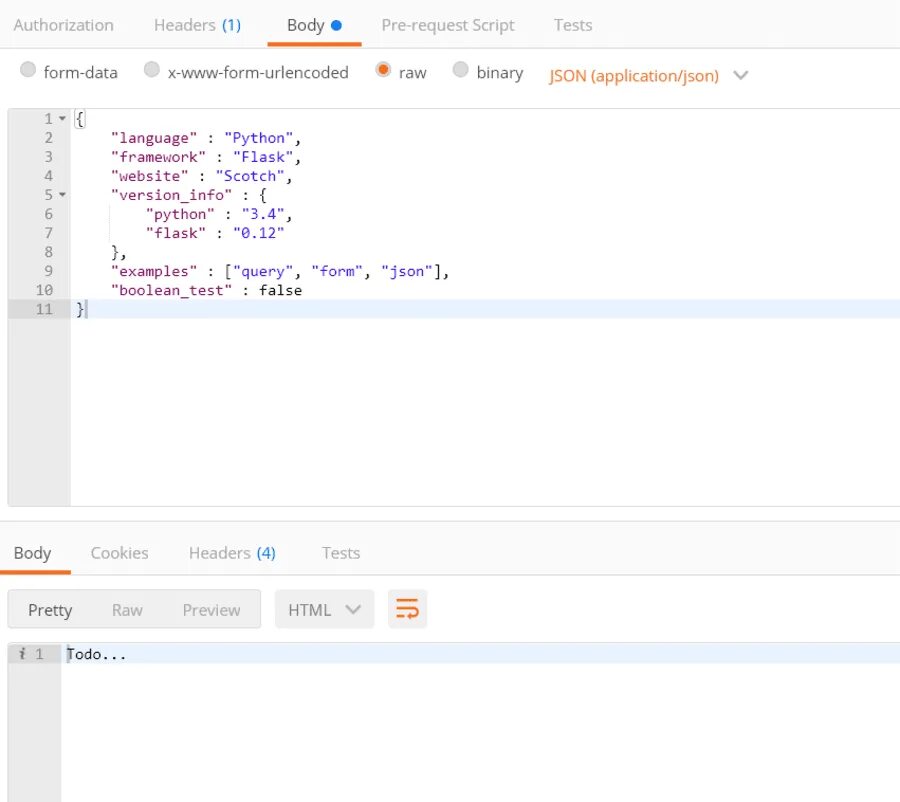Open the response Body tab
Screen dimensions: 900x802
(33, 553)
